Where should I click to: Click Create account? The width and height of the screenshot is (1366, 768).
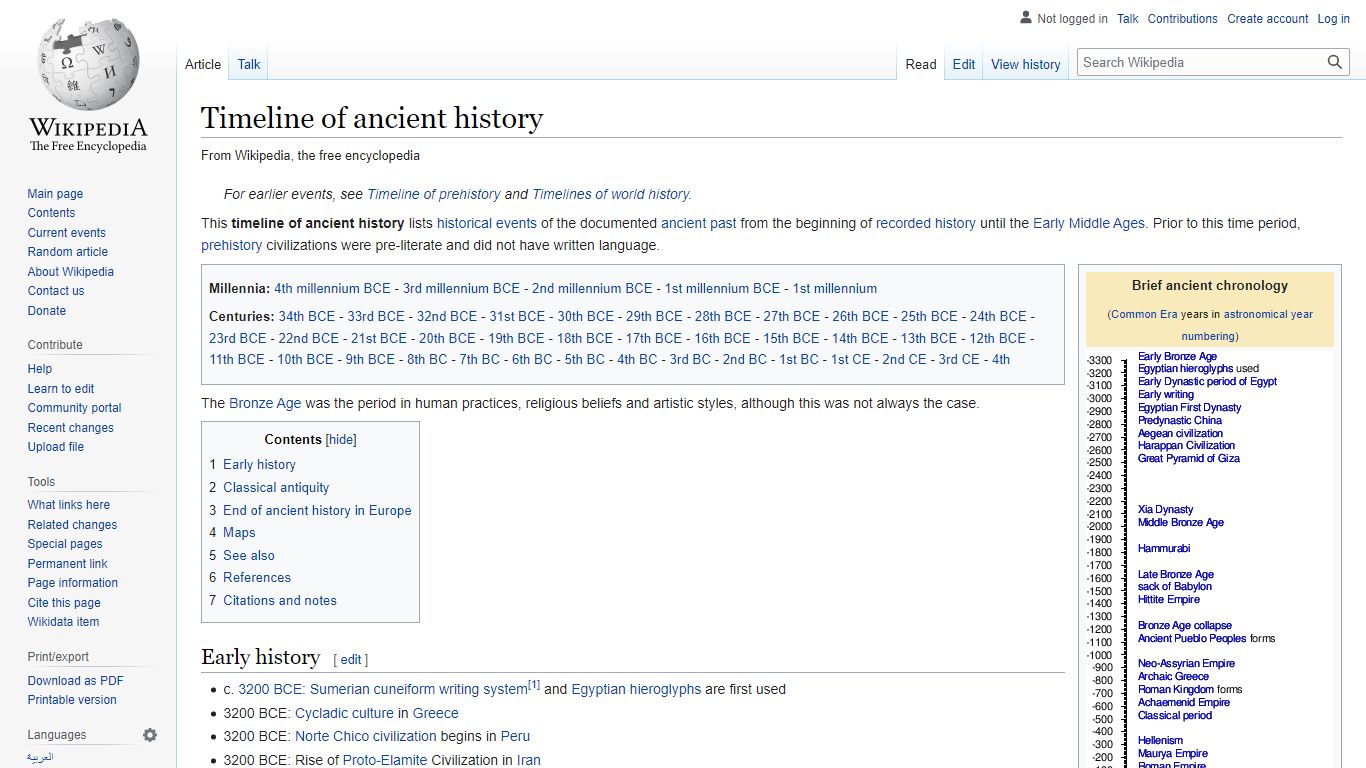pos(1268,19)
